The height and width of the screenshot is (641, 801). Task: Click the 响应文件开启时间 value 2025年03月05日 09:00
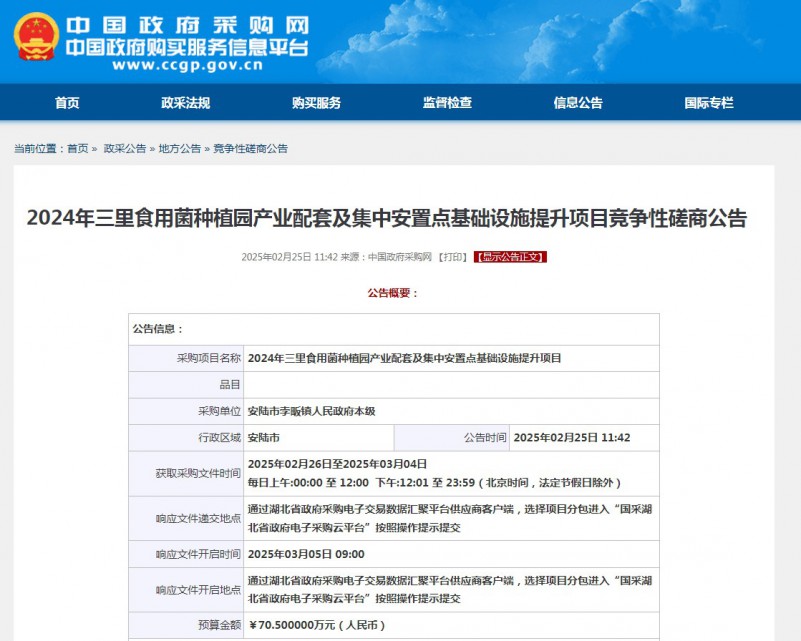[306, 554]
